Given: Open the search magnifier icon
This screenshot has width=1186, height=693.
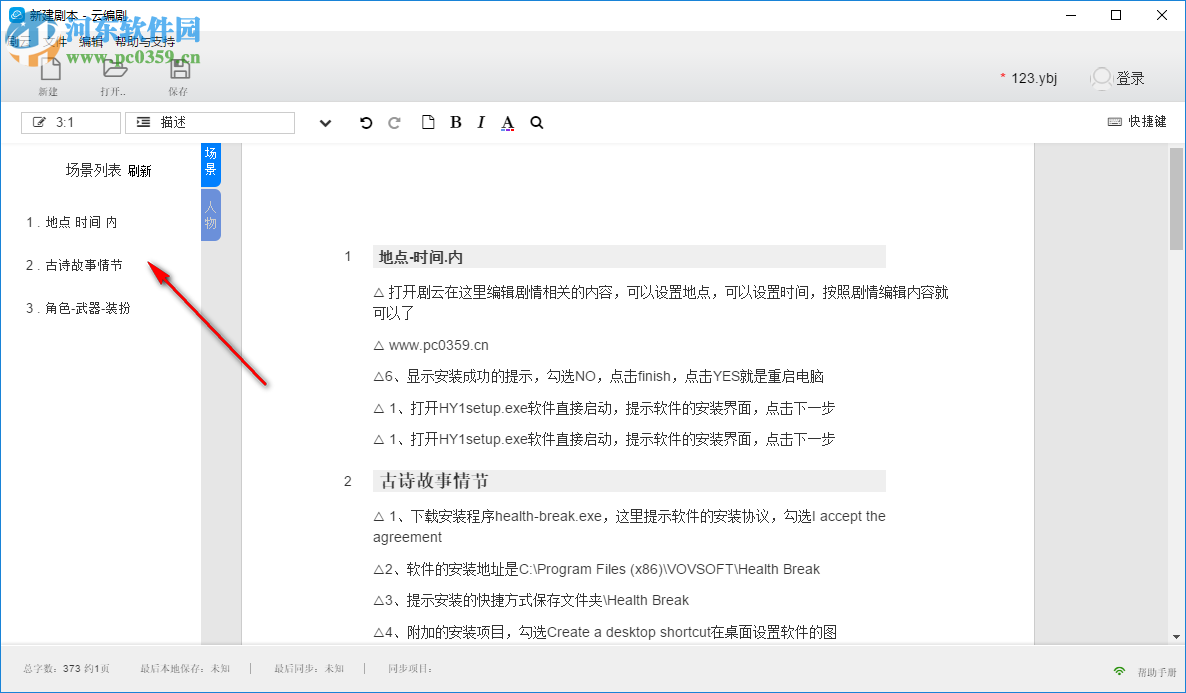Looking at the screenshot, I should [536, 122].
